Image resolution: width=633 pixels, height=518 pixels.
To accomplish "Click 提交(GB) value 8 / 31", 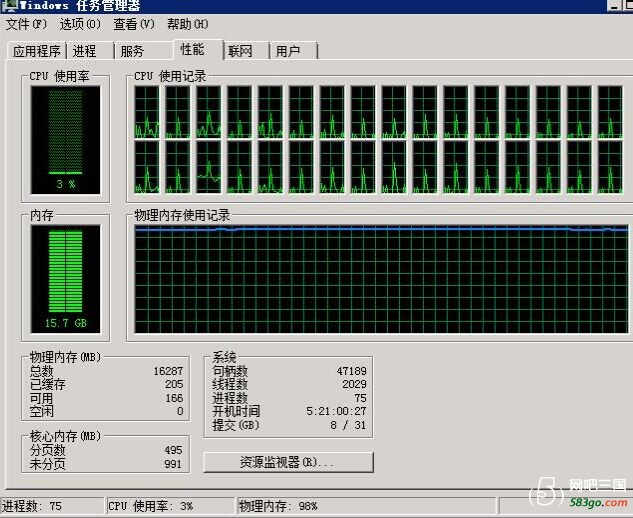I will coord(348,425).
